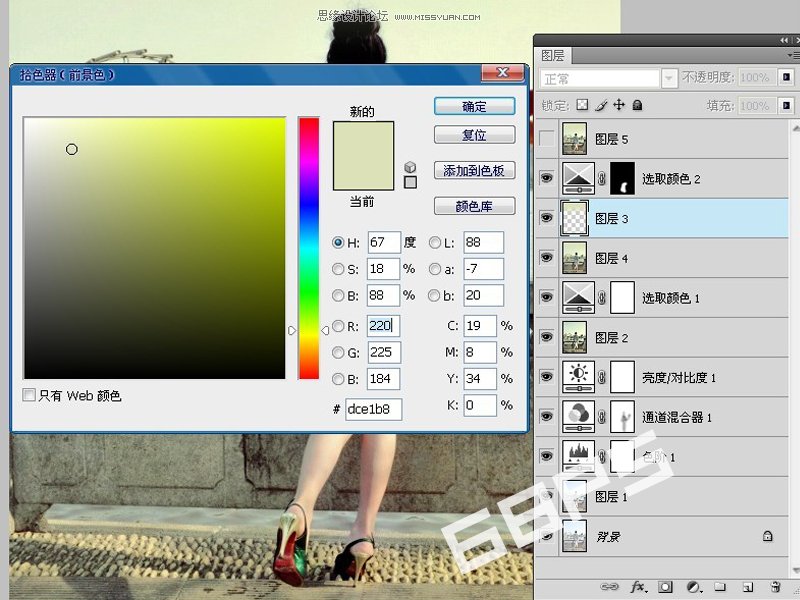Click the web-safe color small swatch
The height and width of the screenshot is (600, 800).
(410, 182)
